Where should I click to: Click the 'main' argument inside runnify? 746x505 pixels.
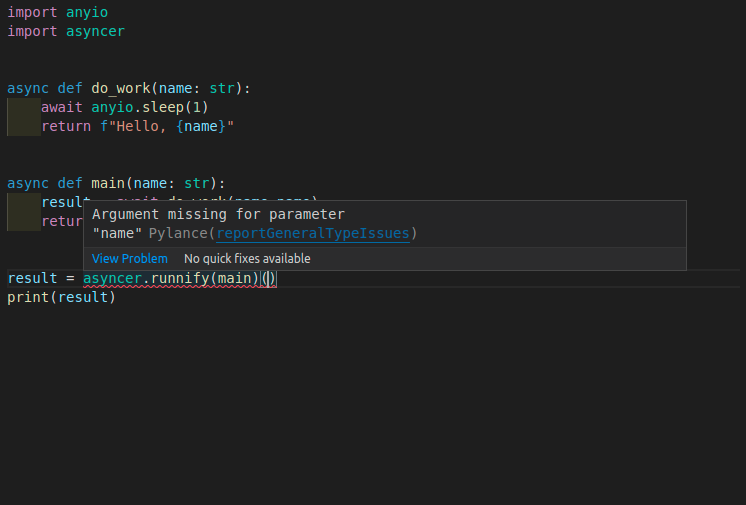tap(234, 278)
